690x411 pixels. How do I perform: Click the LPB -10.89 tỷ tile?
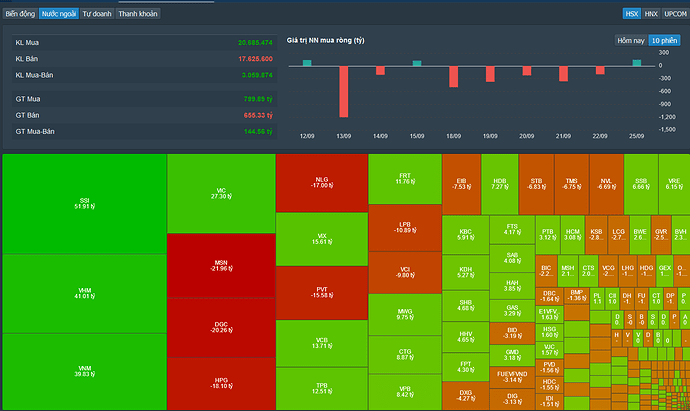pyautogui.click(x=405, y=228)
